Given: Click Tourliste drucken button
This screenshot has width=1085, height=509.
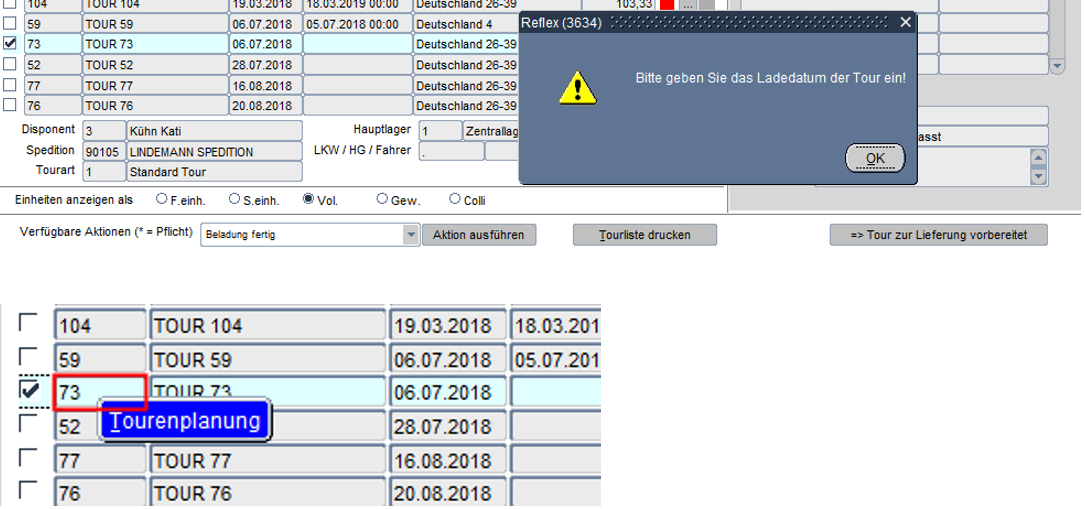Looking at the screenshot, I should [x=644, y=235].
